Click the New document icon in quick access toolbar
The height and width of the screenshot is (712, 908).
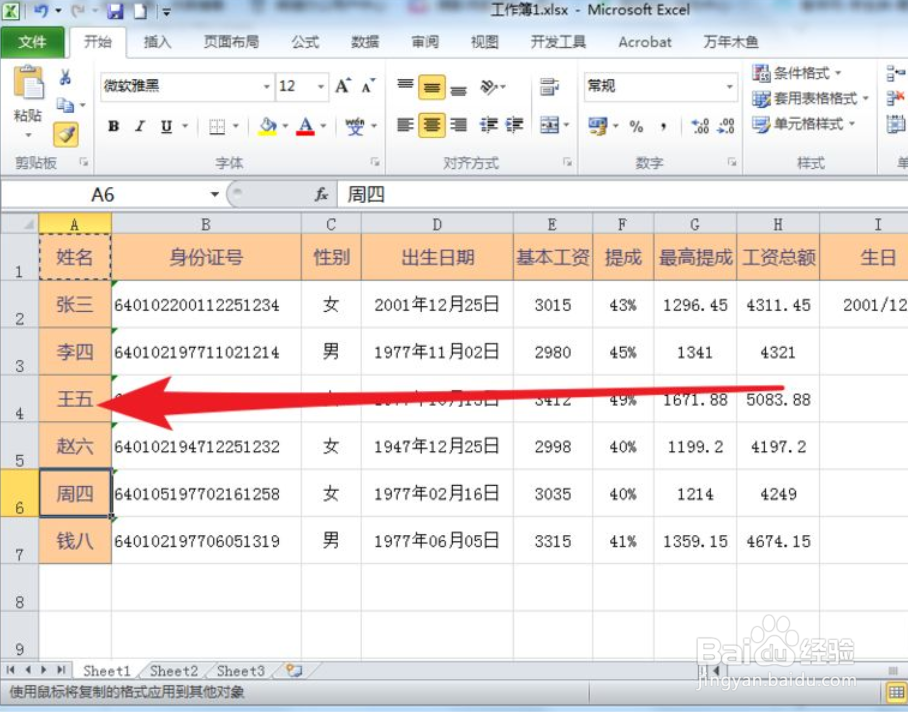point(140,11)
